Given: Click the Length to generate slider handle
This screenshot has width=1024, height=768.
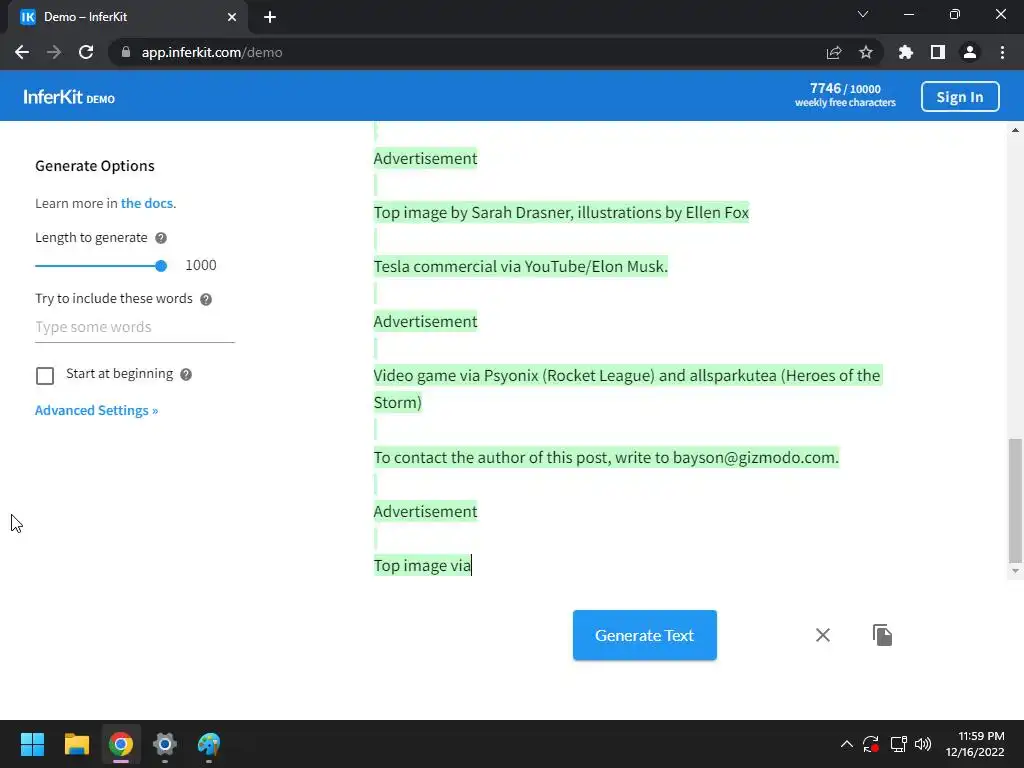Looking at the screenshot, I should (161, 266).
